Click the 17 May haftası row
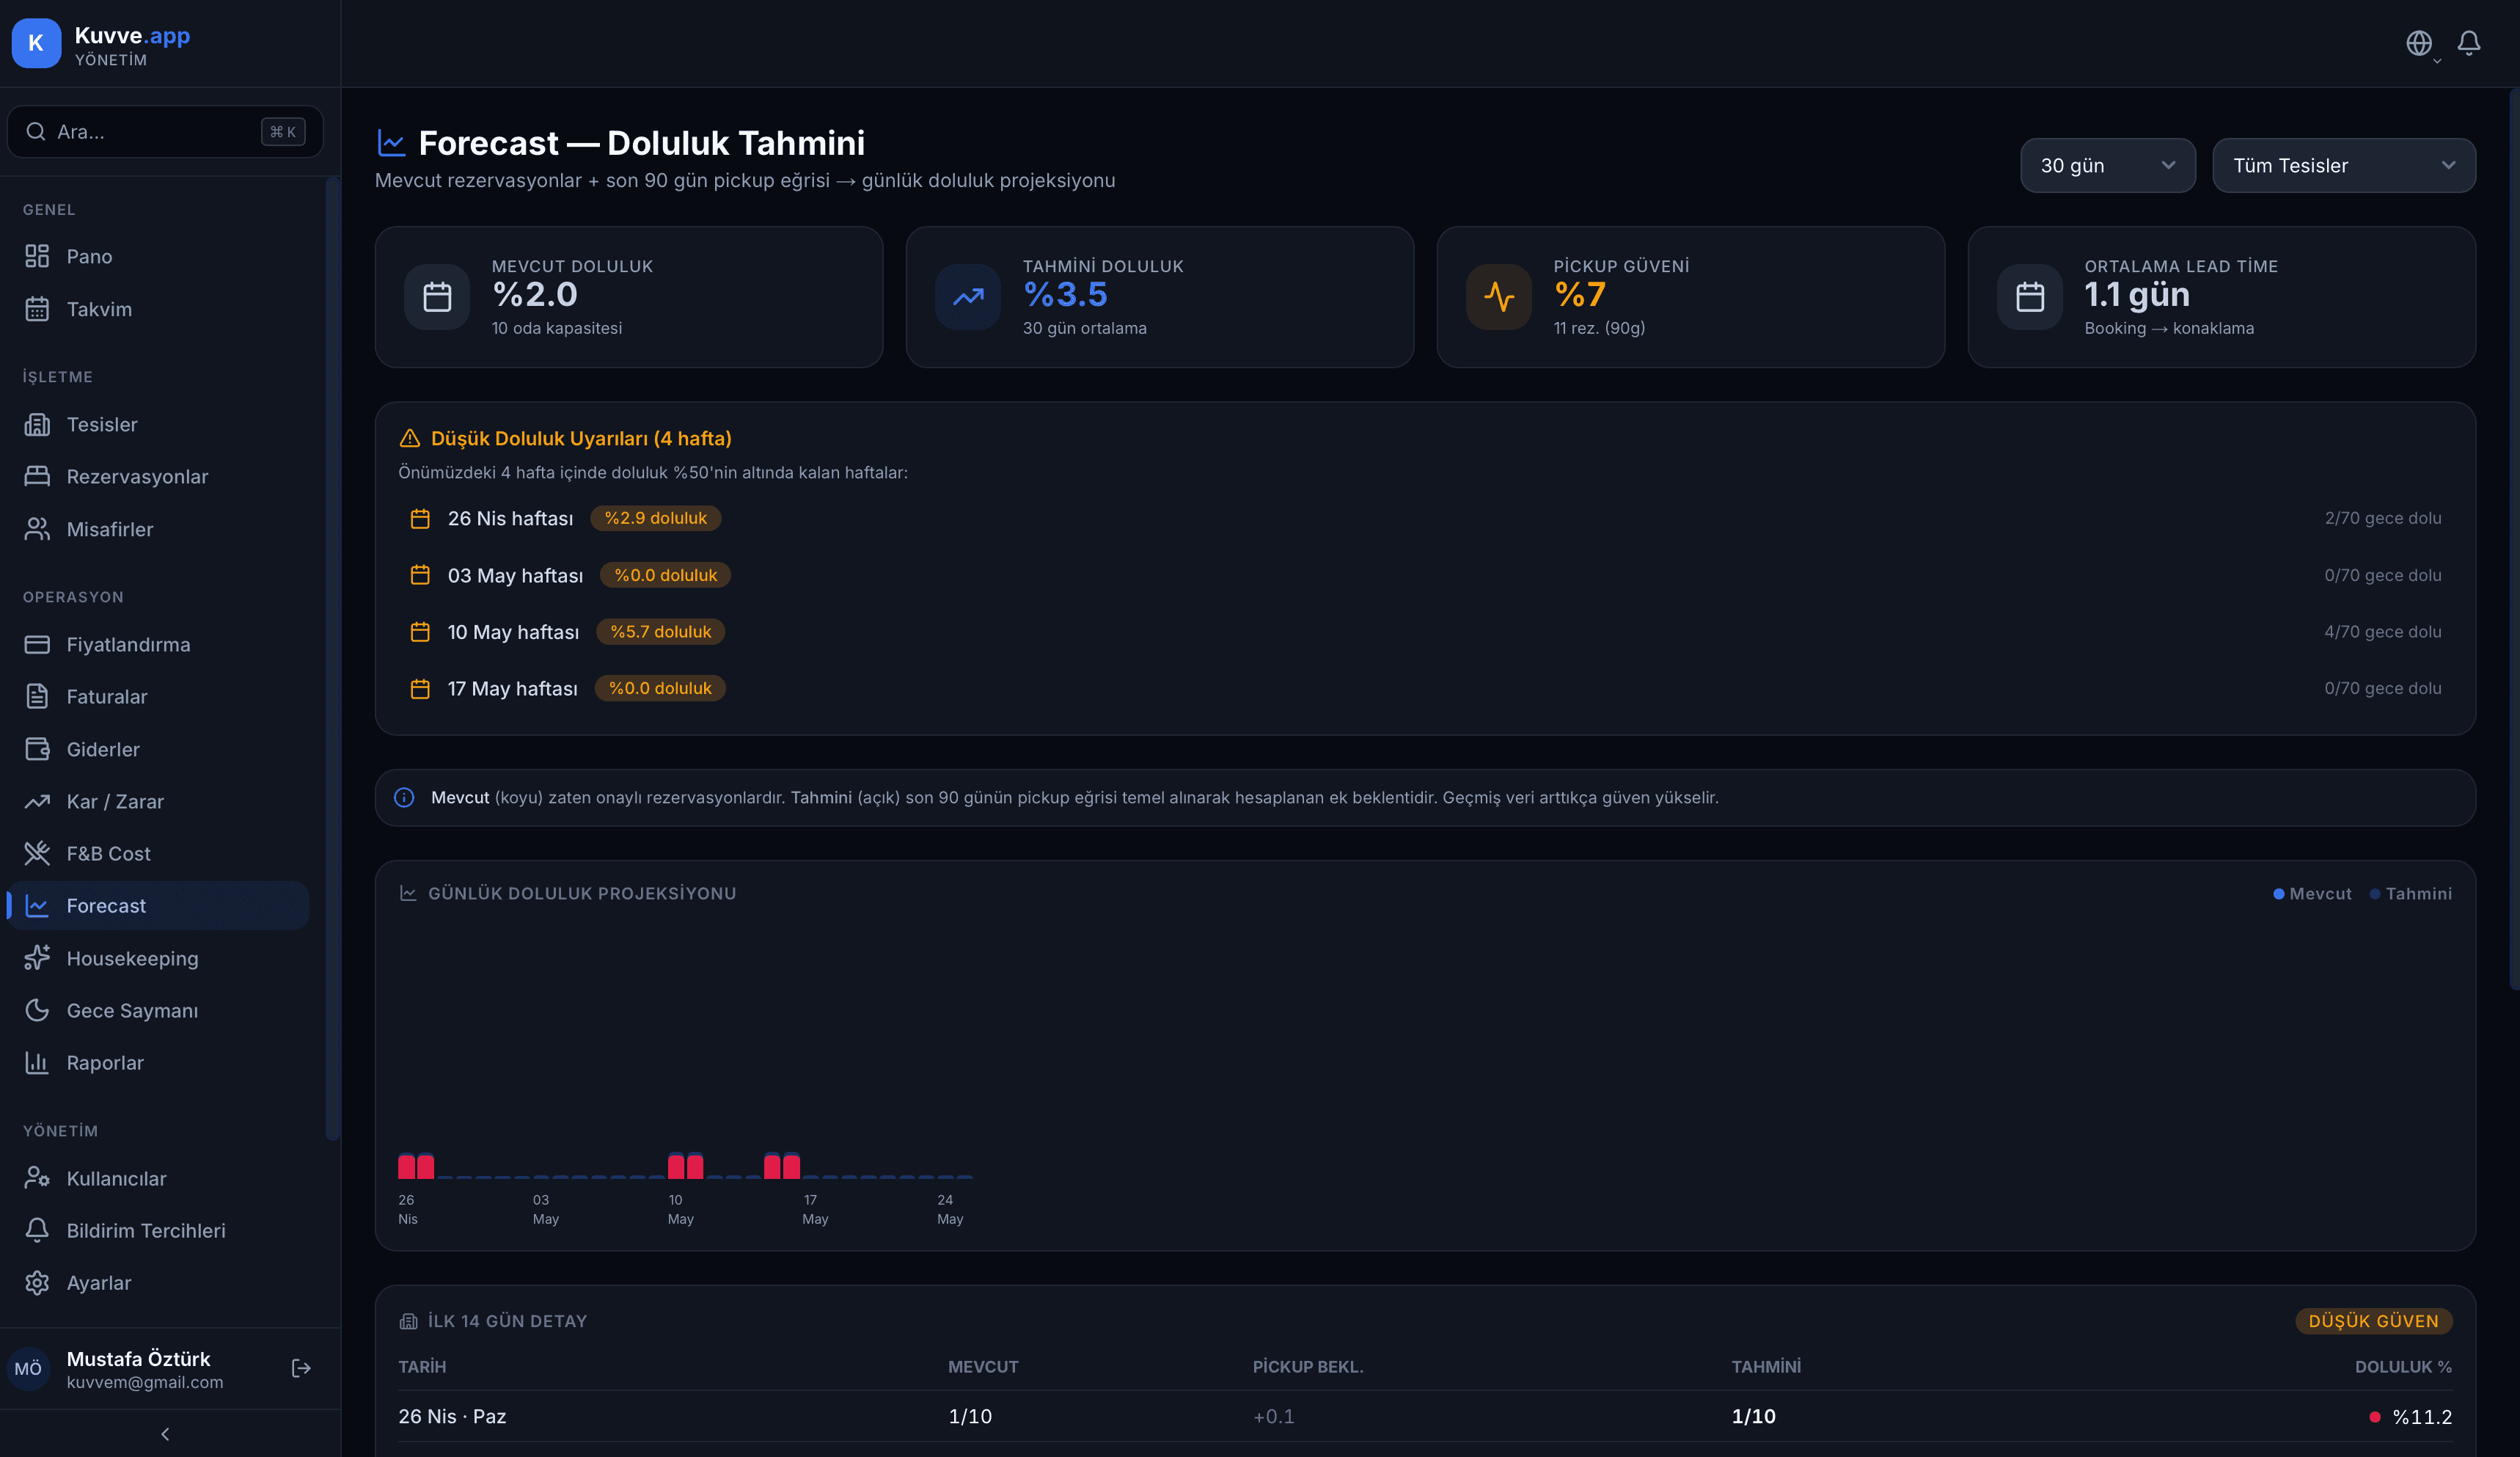2520x1457 pixels. 1425,688
